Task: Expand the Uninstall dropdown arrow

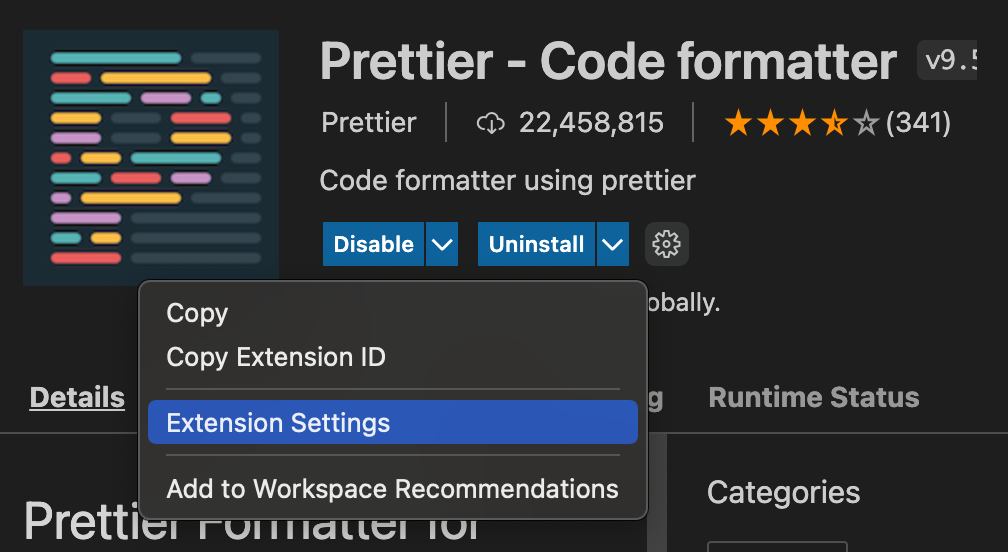Action: point(613,244)
